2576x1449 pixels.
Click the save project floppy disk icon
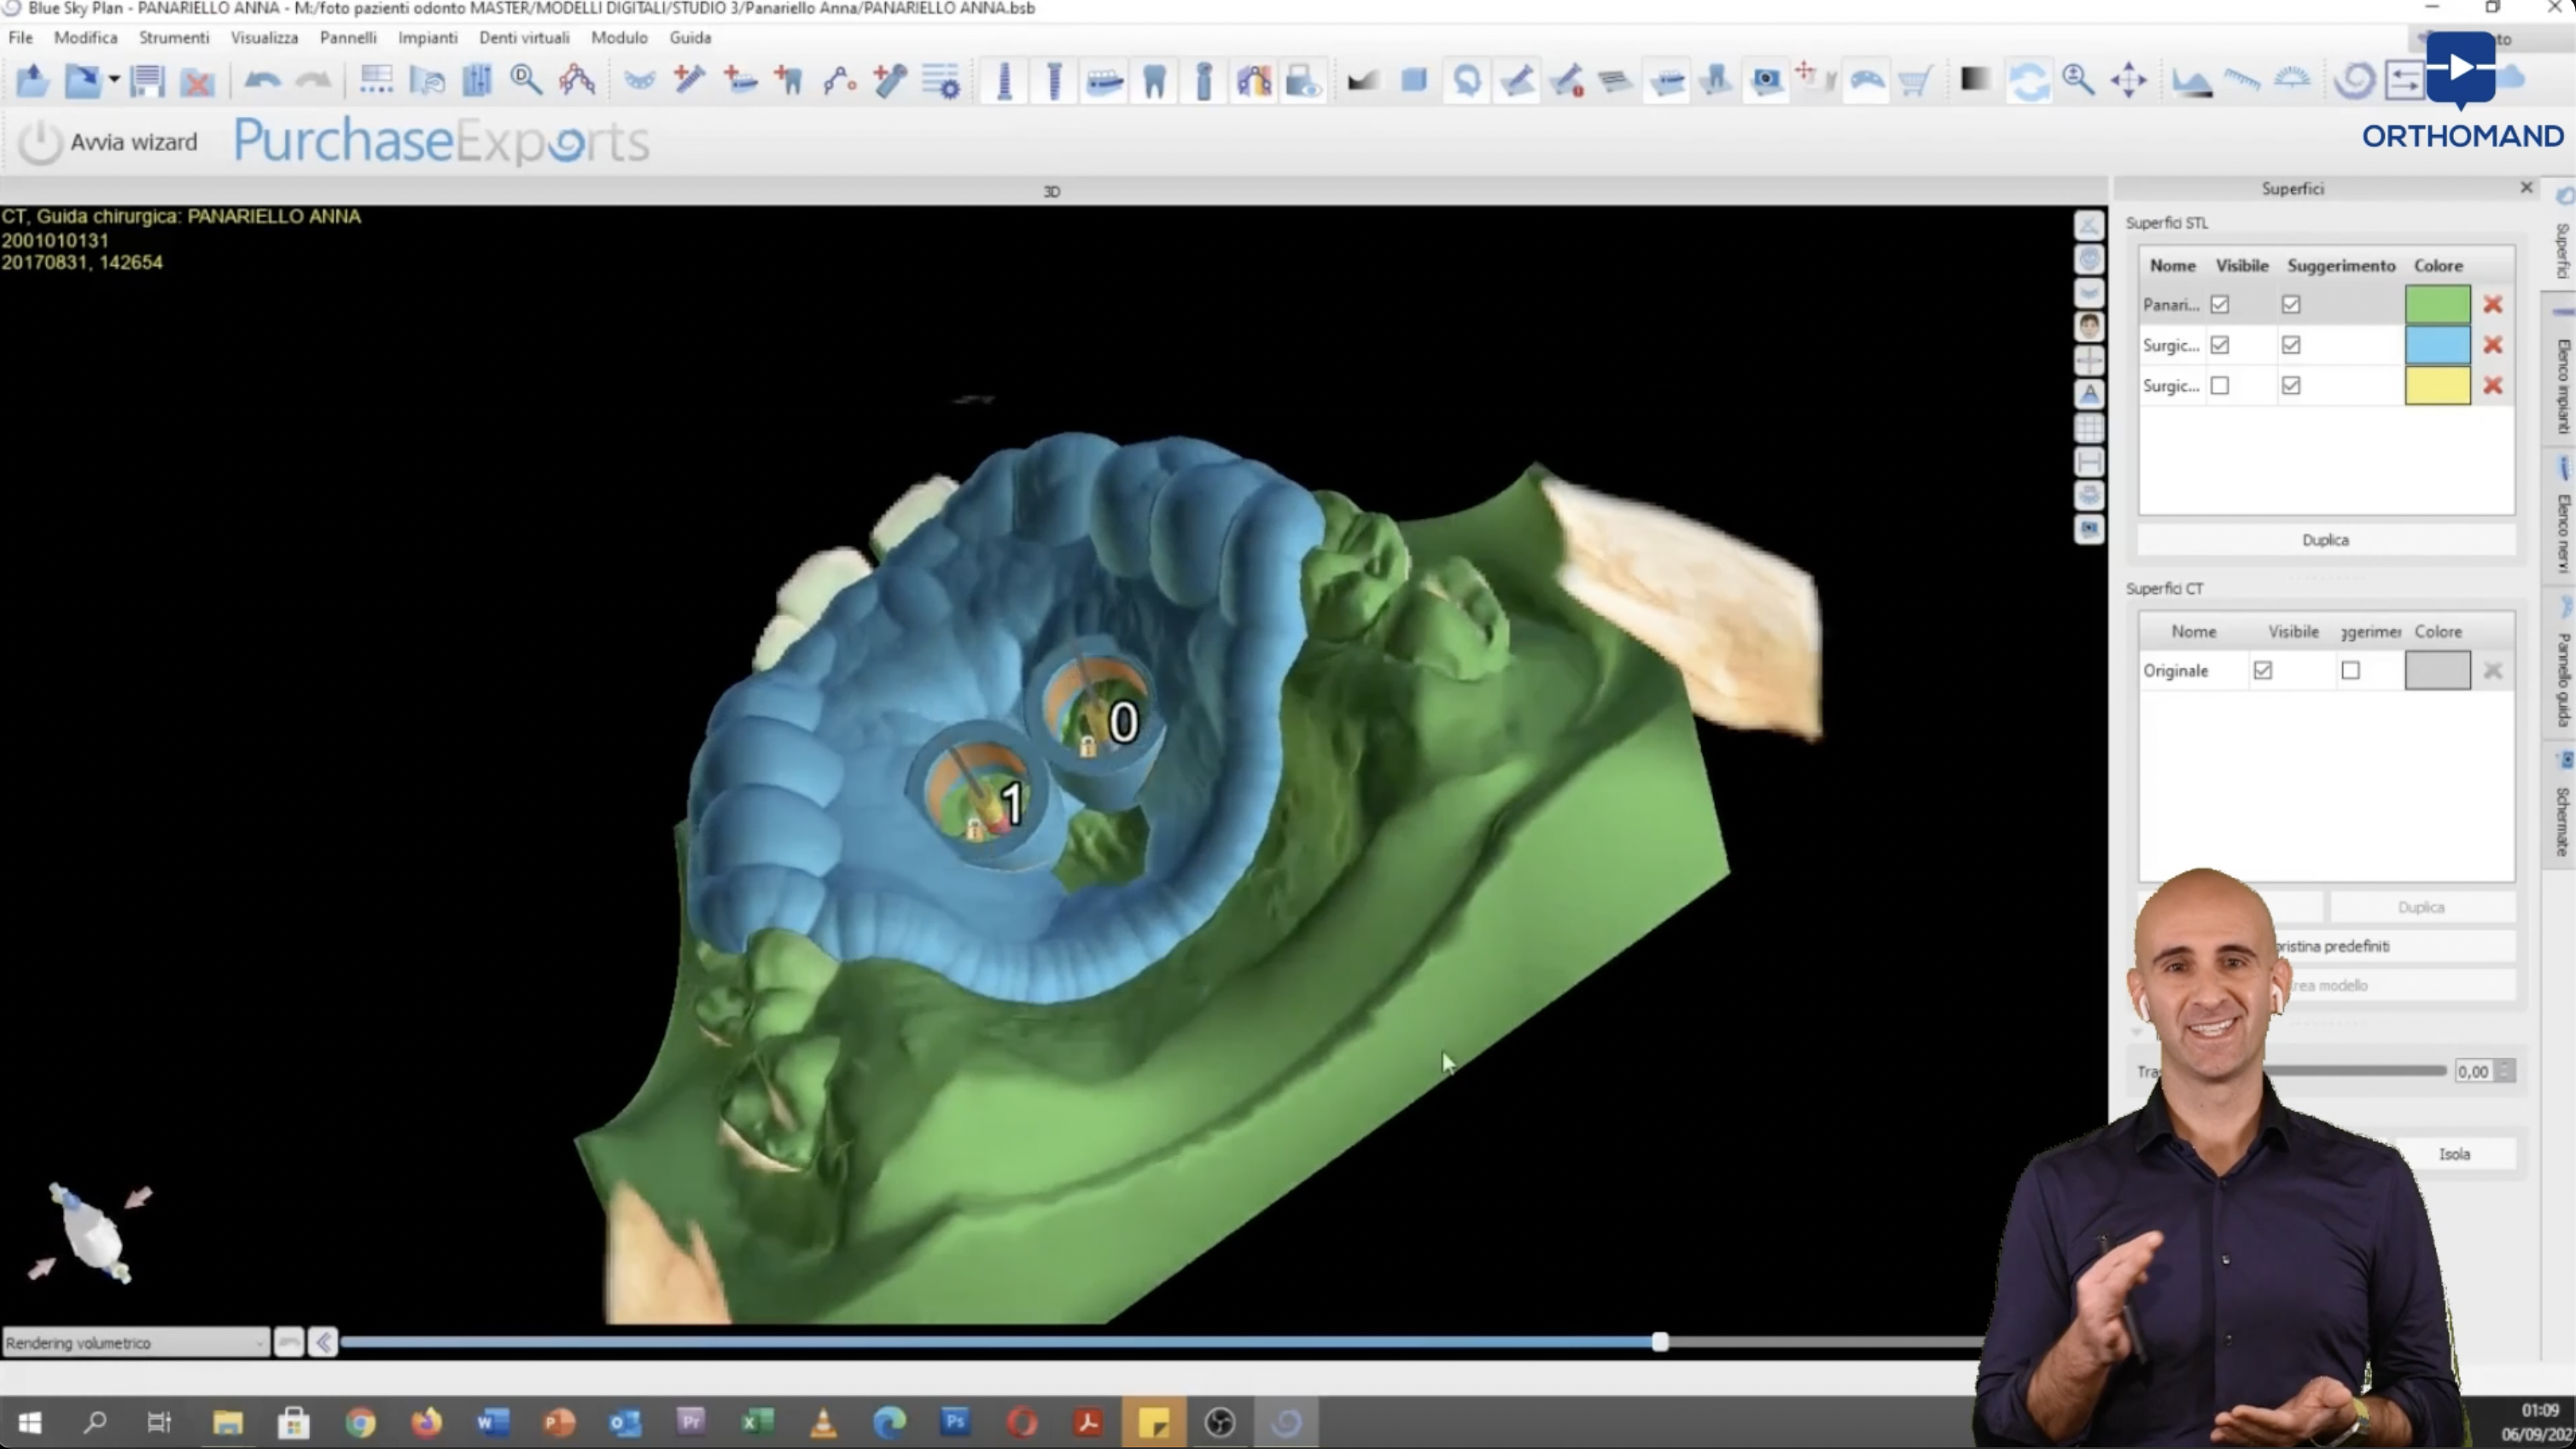coord(147,81)
